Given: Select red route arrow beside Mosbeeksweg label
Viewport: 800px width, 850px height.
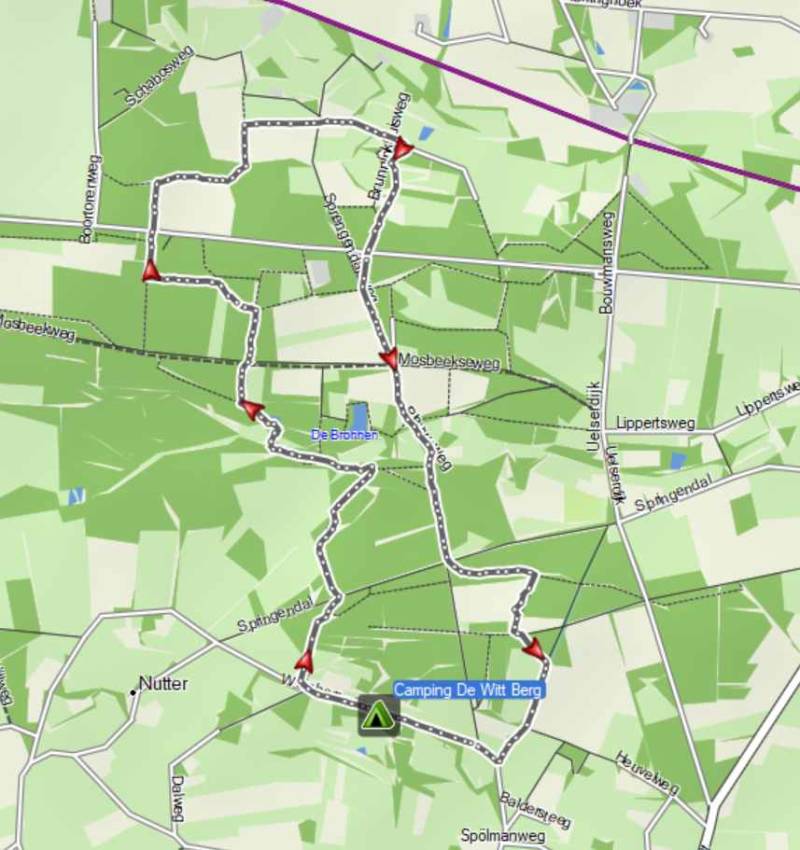Looking at the screenshot, I should [389, 358].
